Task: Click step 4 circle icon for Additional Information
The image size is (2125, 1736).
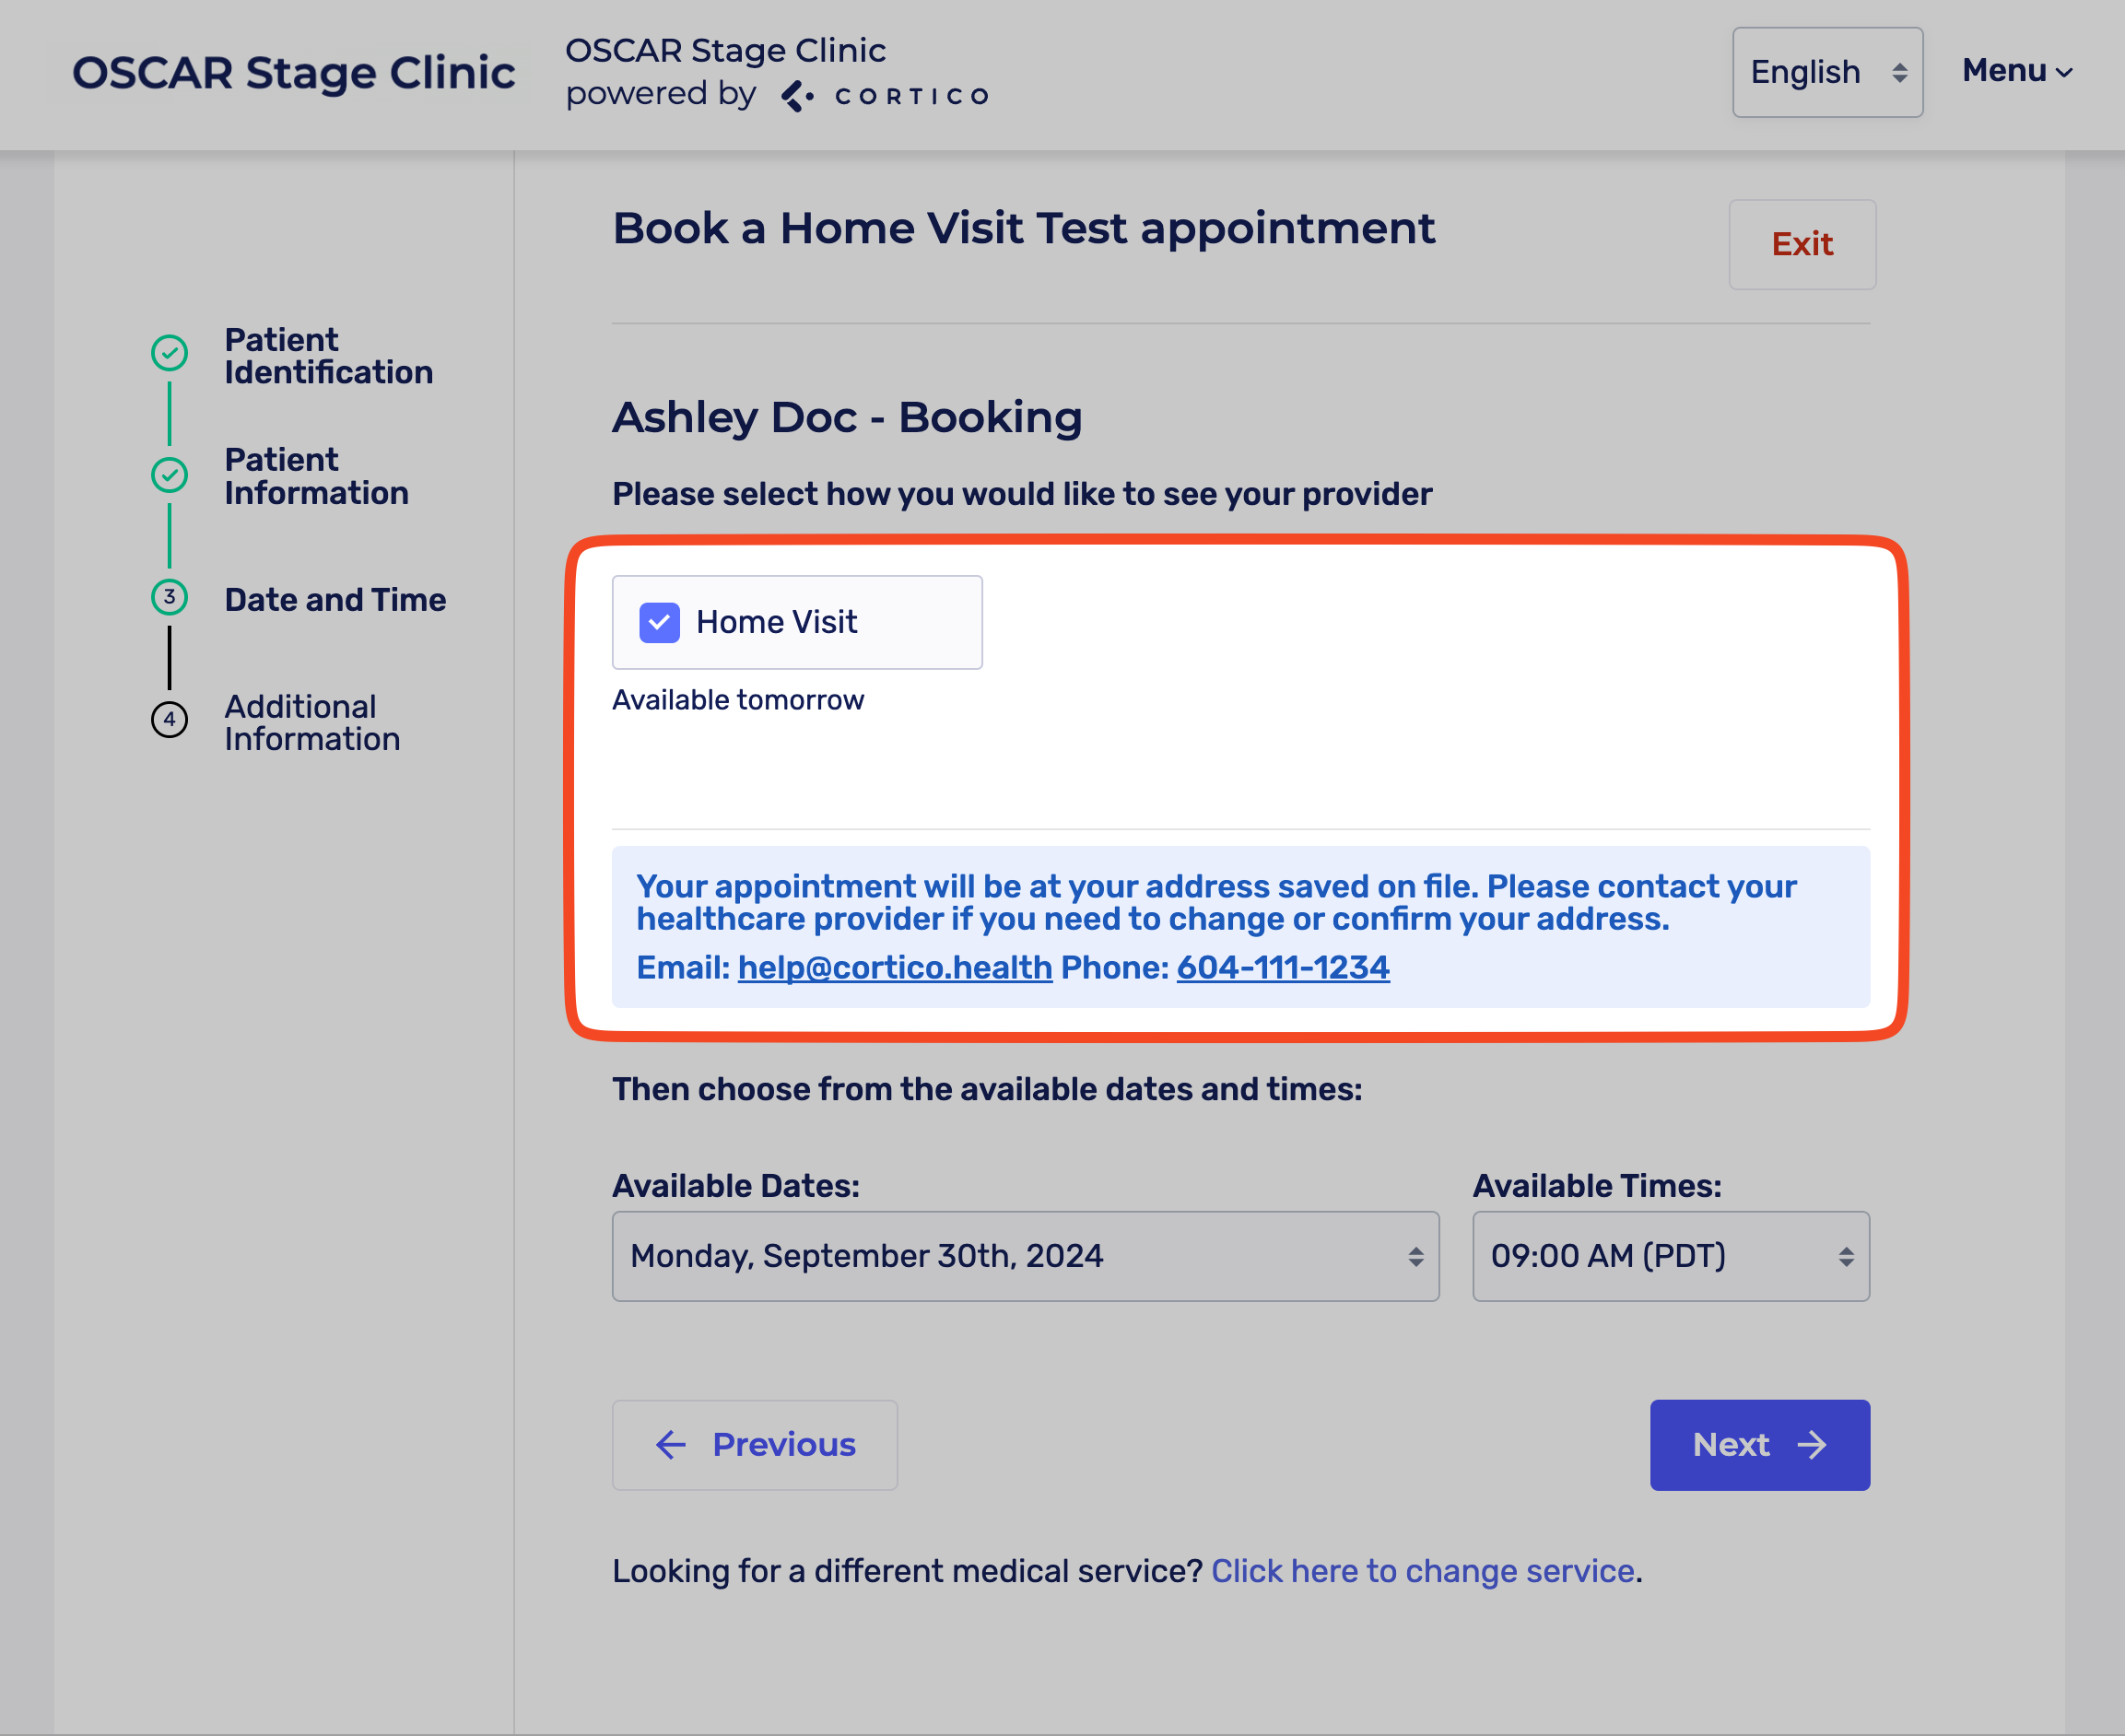Action: click(169, 719)
